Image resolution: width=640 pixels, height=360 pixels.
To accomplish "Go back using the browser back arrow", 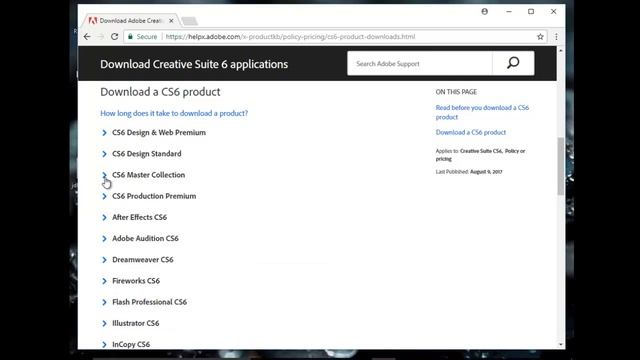I will click(x=87, y=37).
